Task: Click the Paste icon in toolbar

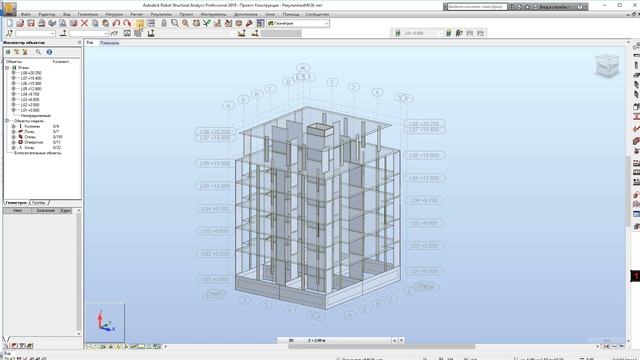Action: pos(105,23)
